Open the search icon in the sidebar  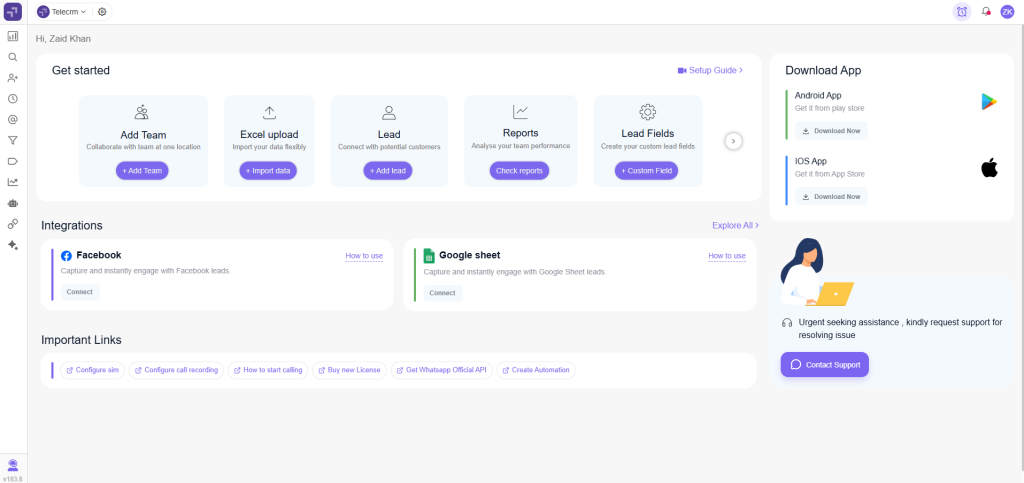click(13, 57)
